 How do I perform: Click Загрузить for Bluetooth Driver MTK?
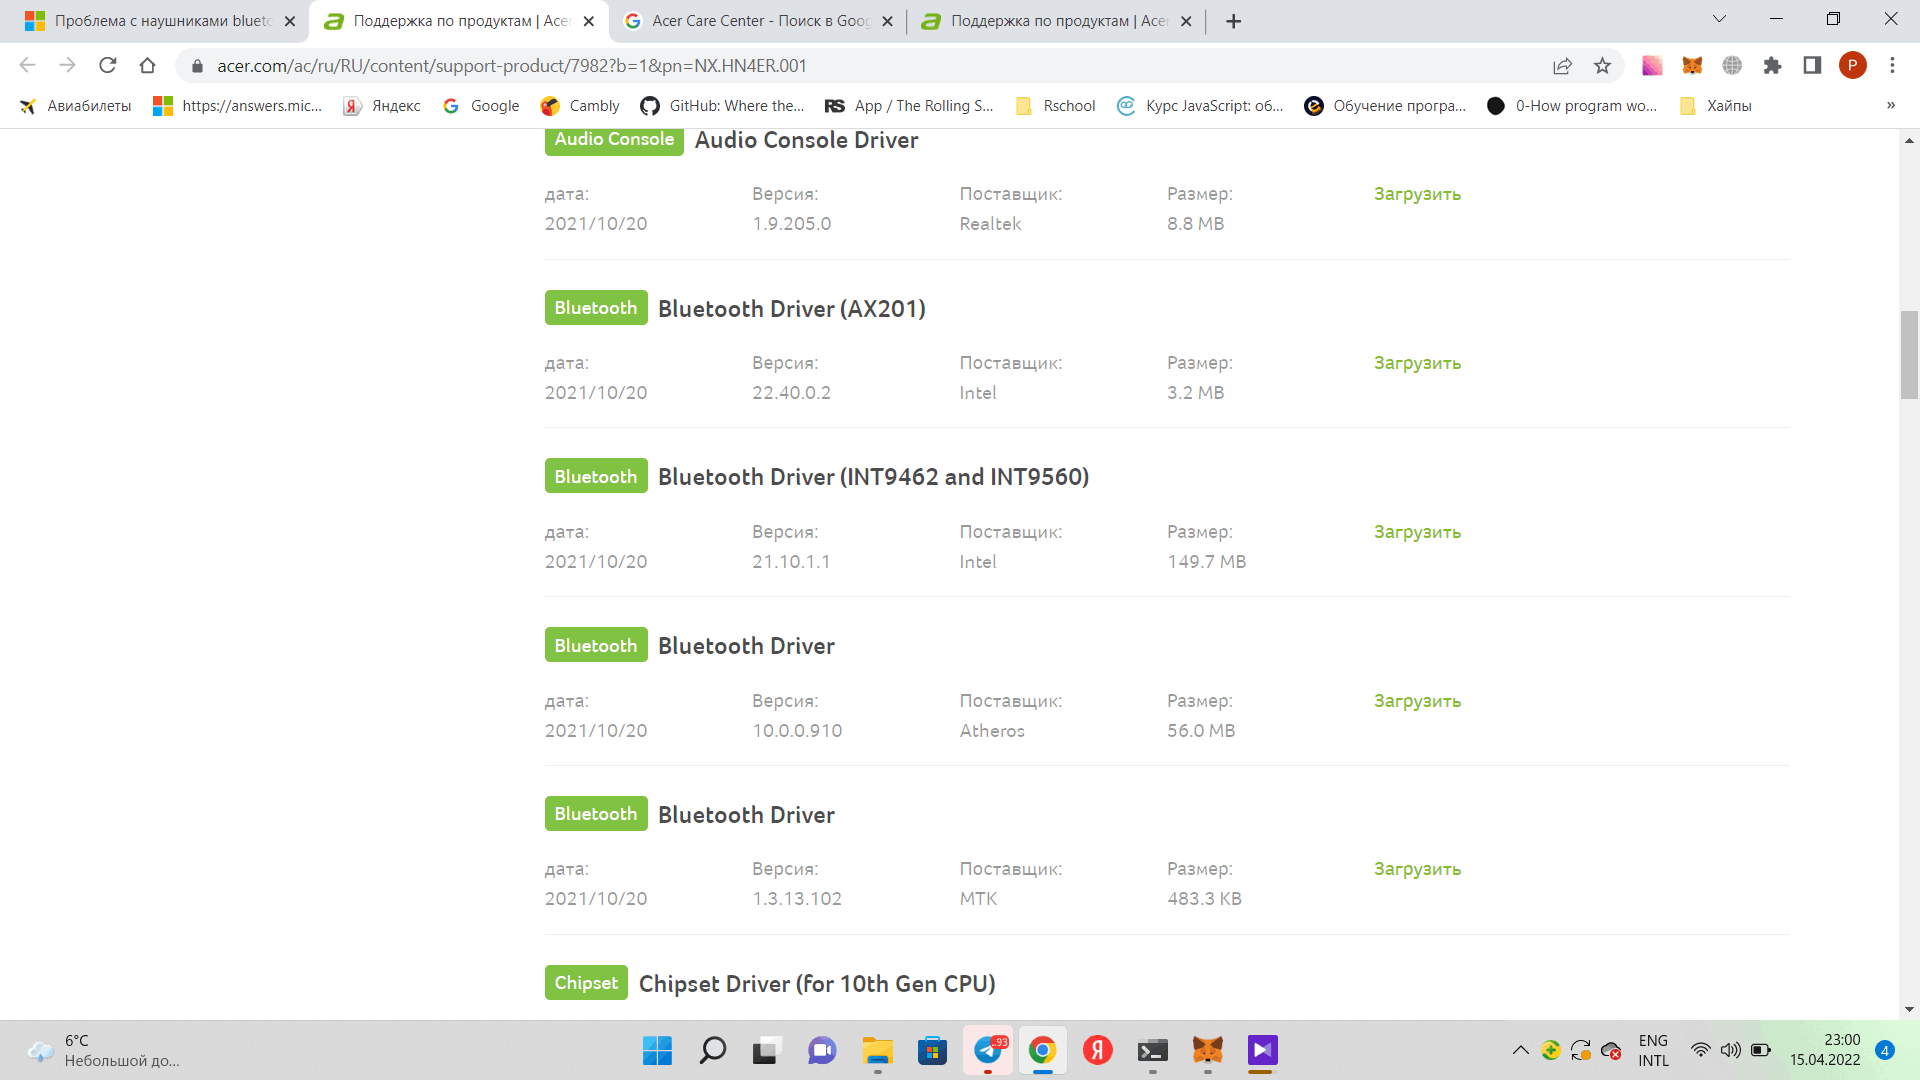[1416, 868]
